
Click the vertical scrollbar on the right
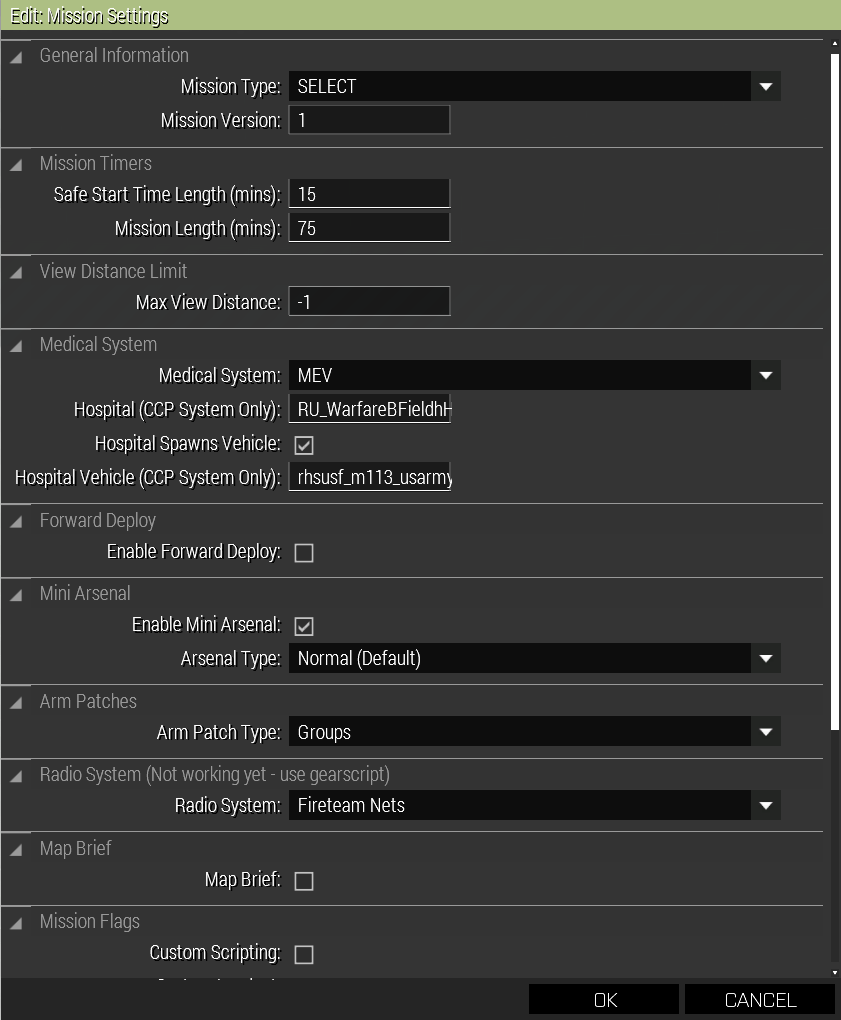click(835, 400)
